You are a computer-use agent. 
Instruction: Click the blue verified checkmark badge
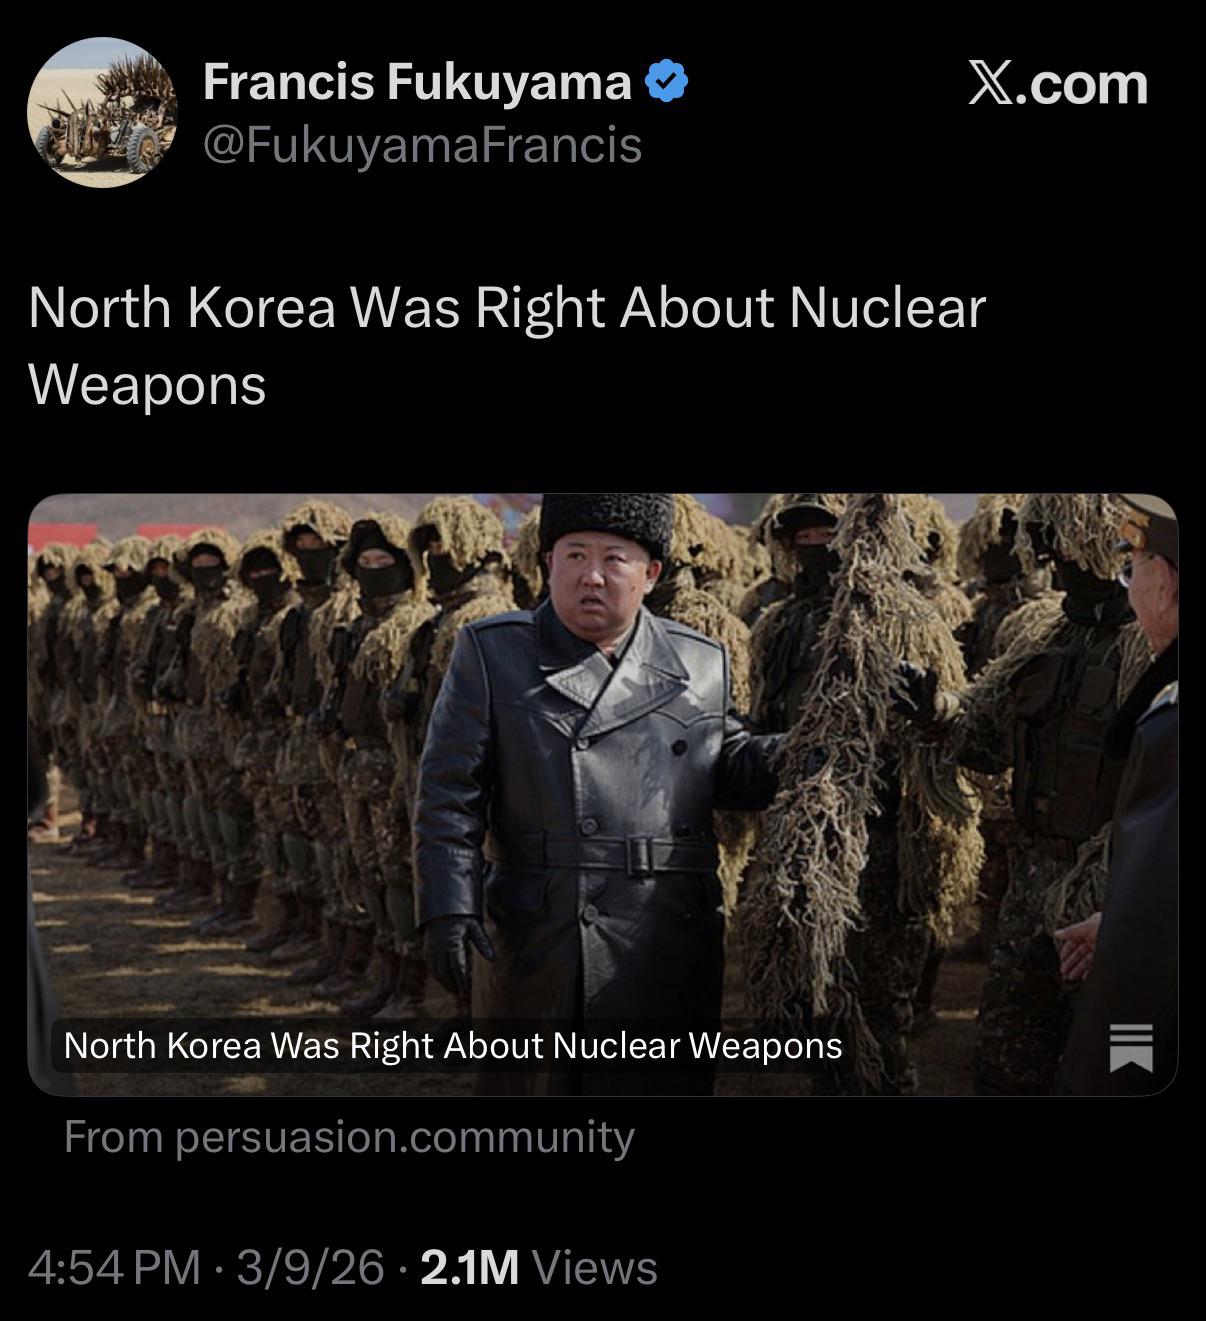[667, 82]
